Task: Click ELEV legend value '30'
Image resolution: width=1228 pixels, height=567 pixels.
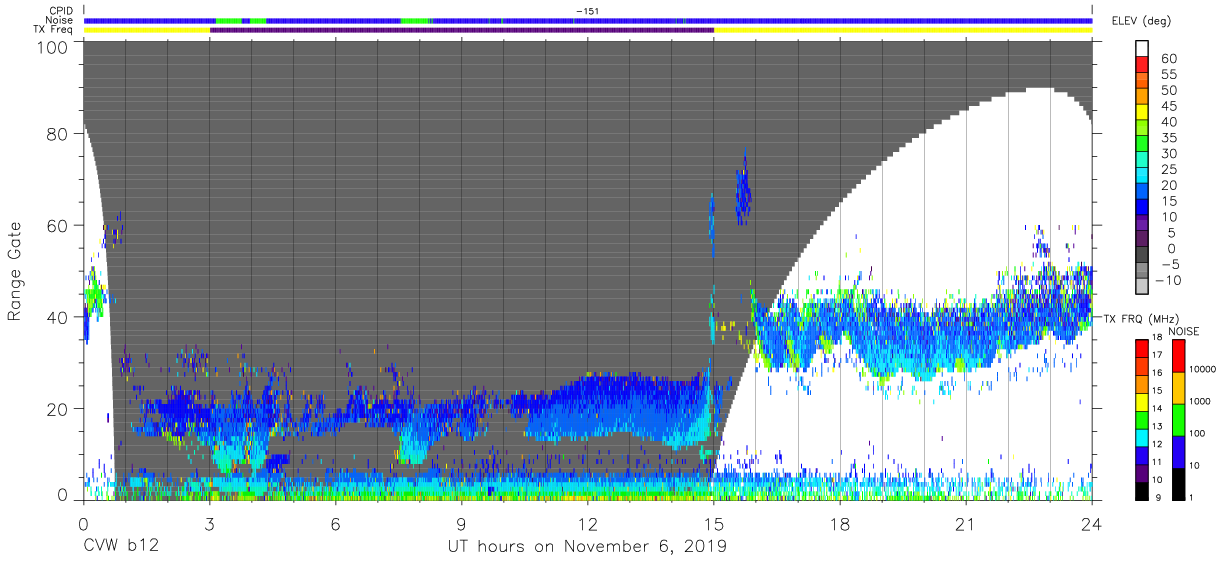Action: coord(1168,154)
